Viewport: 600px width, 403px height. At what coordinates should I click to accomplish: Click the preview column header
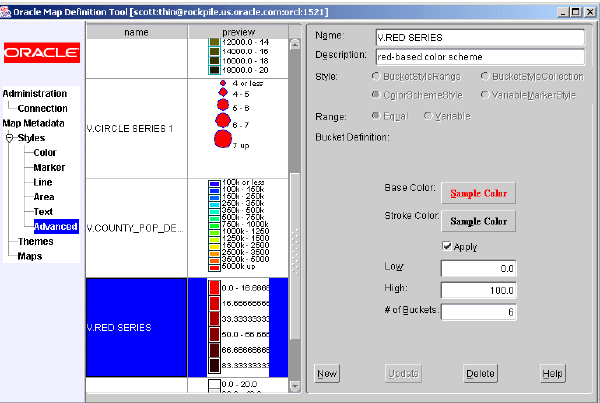pos(238,32)
